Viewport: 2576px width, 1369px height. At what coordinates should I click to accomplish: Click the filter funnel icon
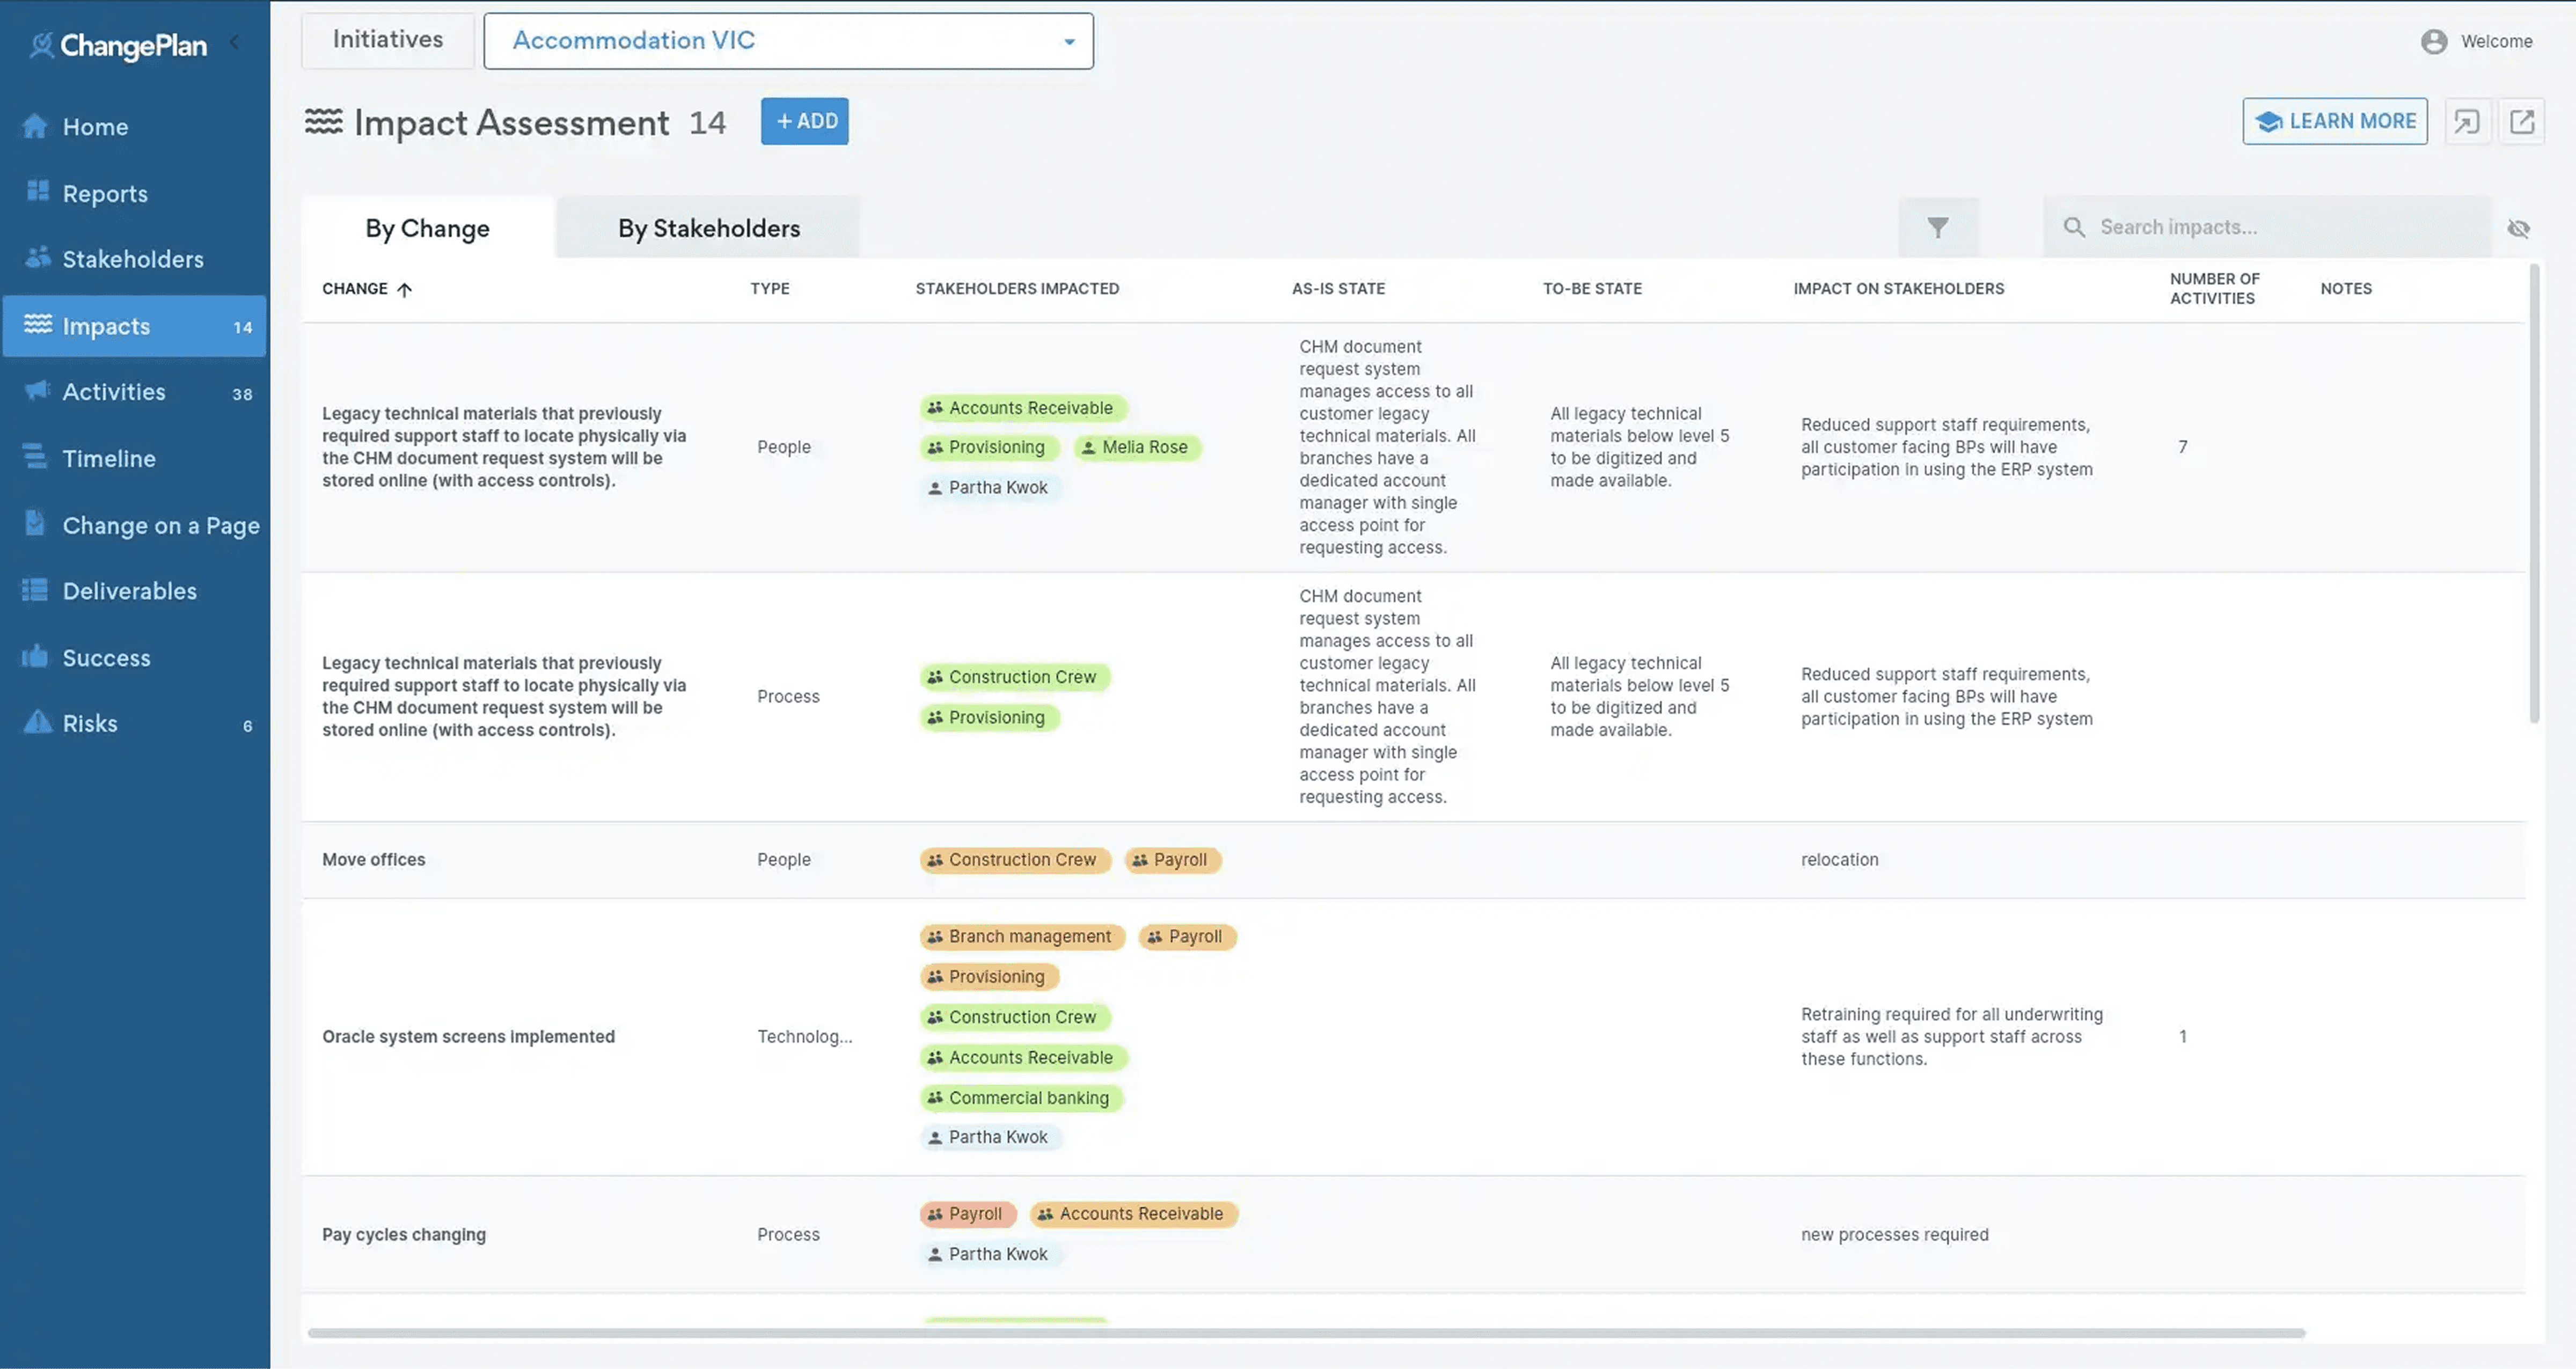[x=1937, y=227]
